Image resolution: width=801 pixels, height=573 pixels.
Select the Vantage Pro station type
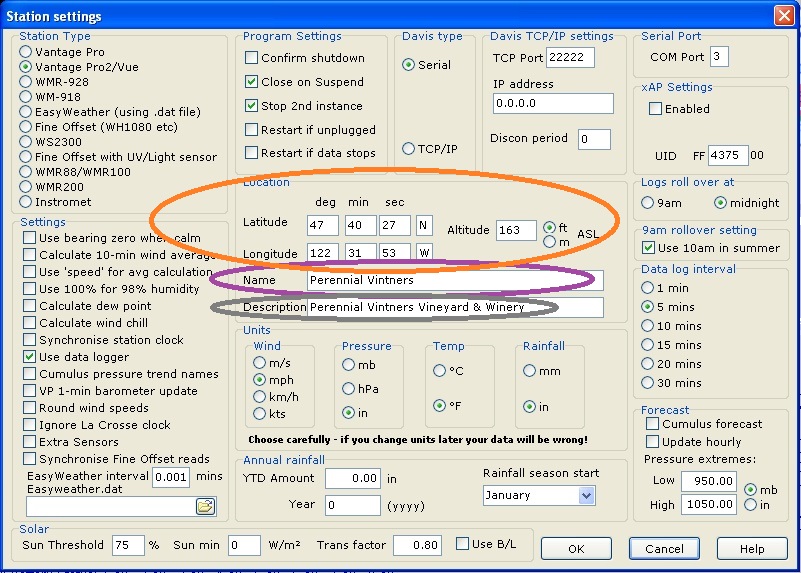coord(26,52)
